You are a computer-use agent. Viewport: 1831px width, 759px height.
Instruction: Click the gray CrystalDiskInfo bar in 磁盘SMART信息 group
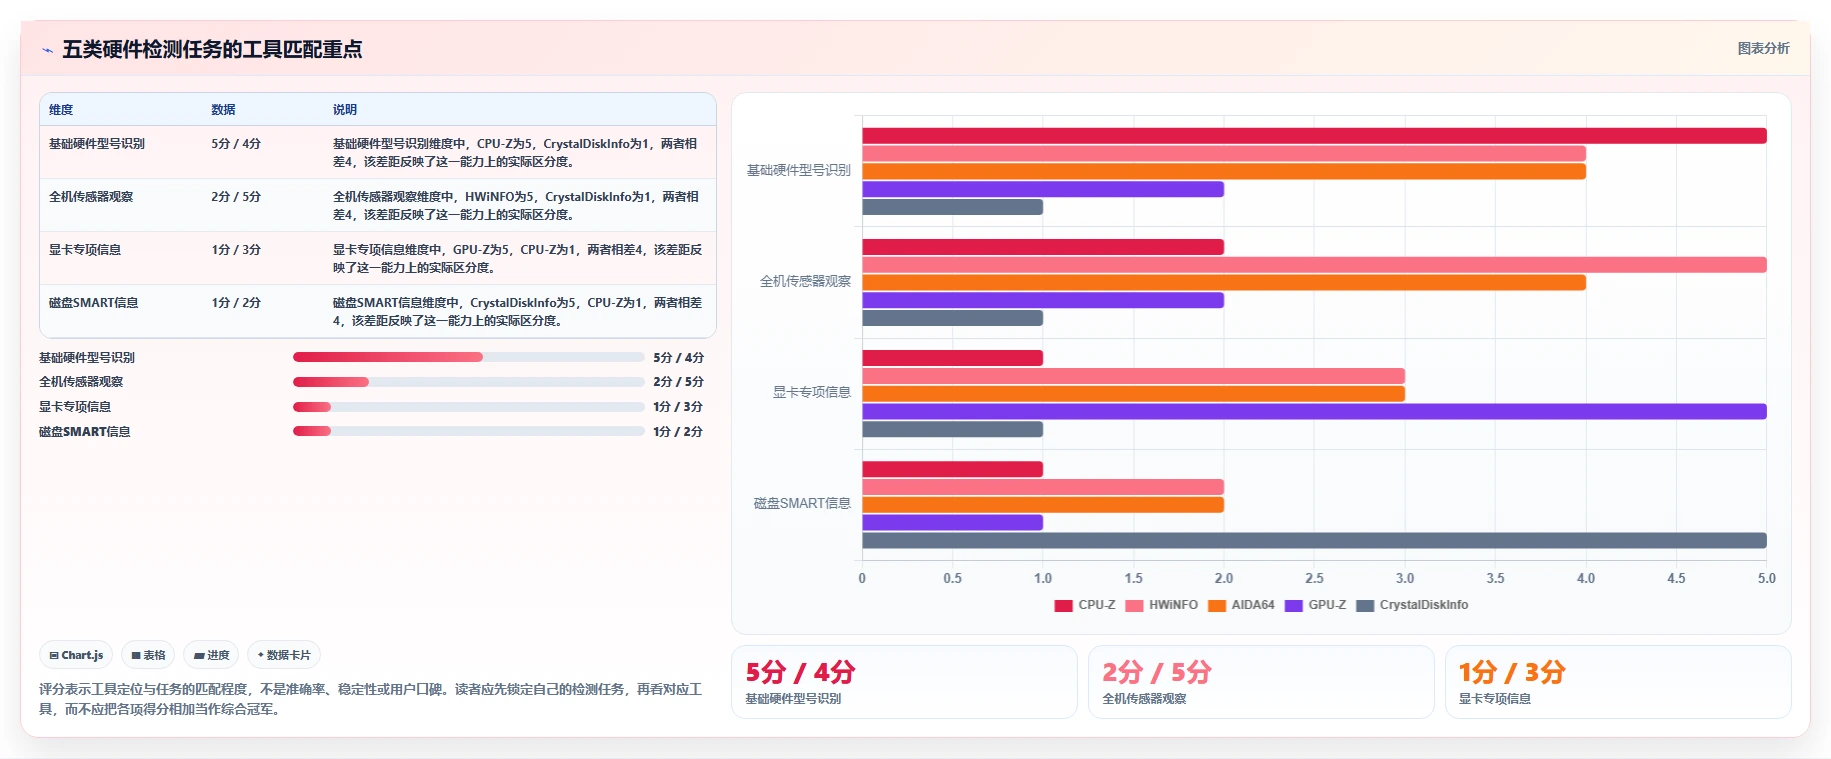coord(1314,540)
